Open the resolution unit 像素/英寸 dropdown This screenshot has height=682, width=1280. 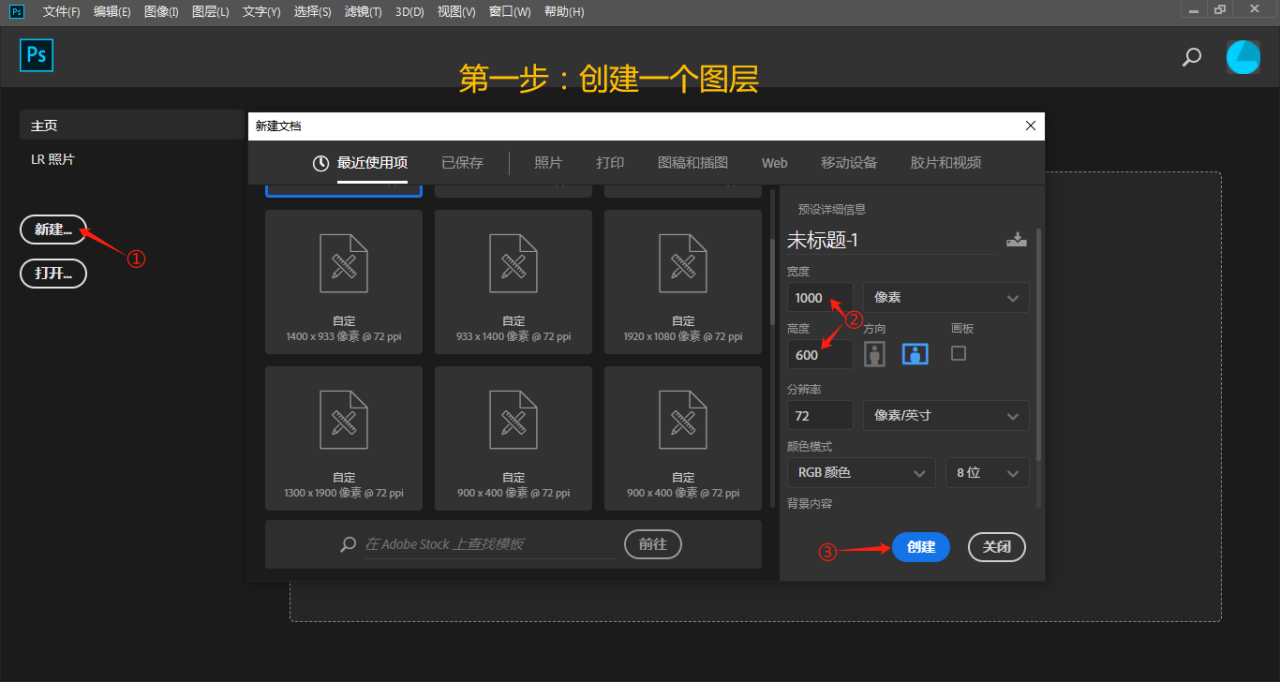(946, 415)
